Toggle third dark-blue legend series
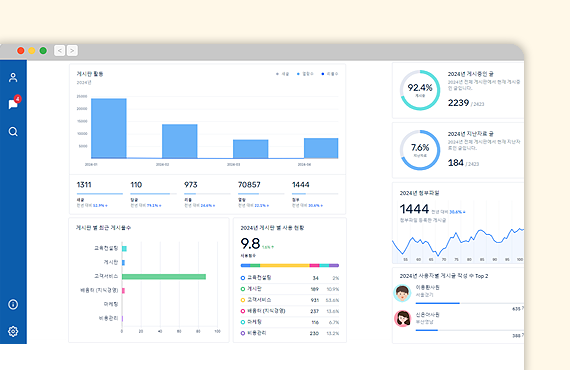This screenshot has height=370, width=570. [x=329, y=74]
